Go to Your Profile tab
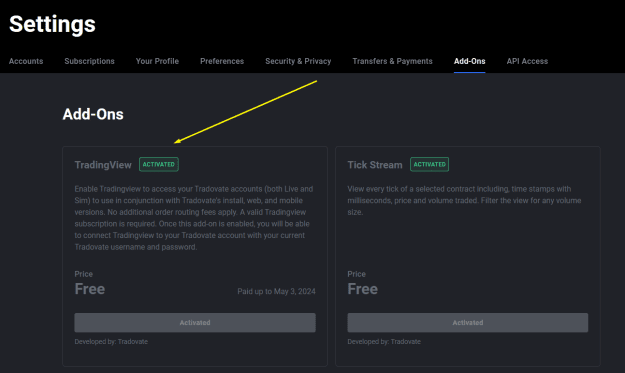 click(x=157, y=61)
